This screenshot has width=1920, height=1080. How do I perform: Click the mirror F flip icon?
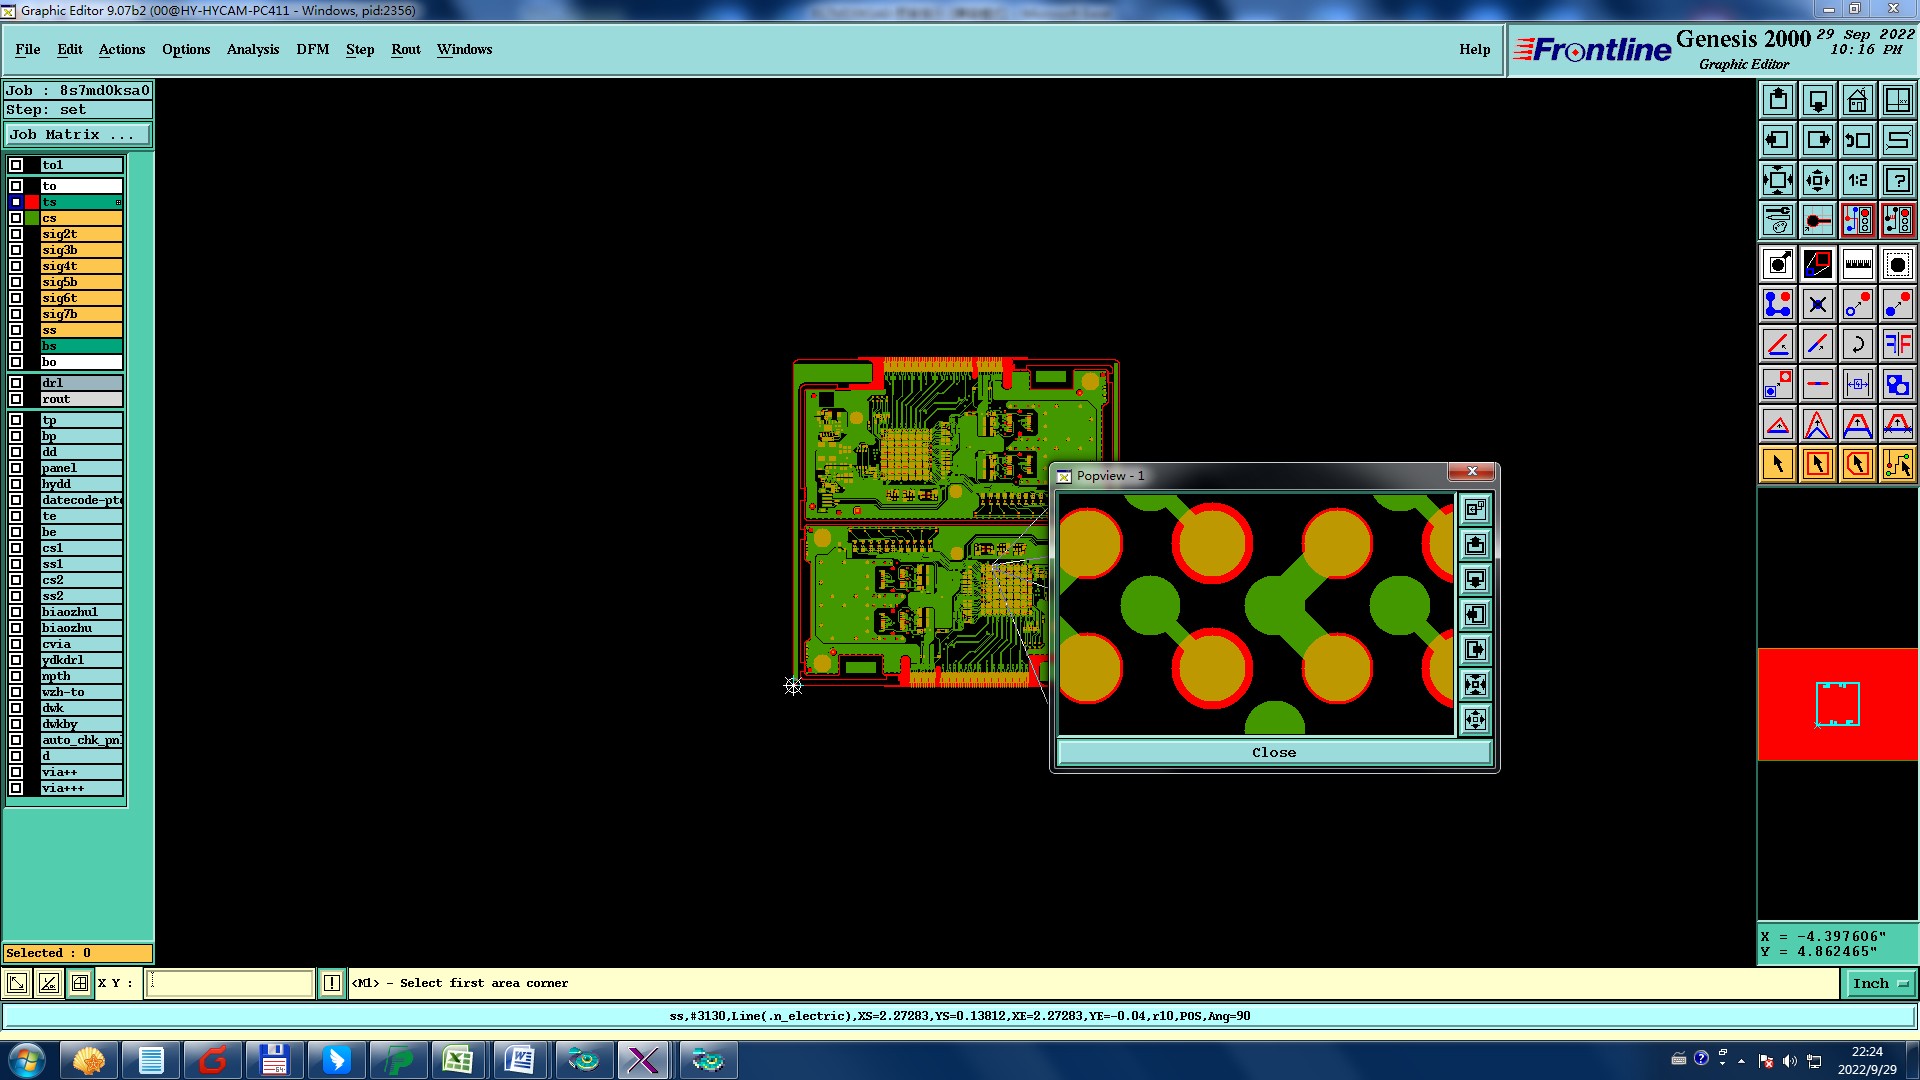1897,344
